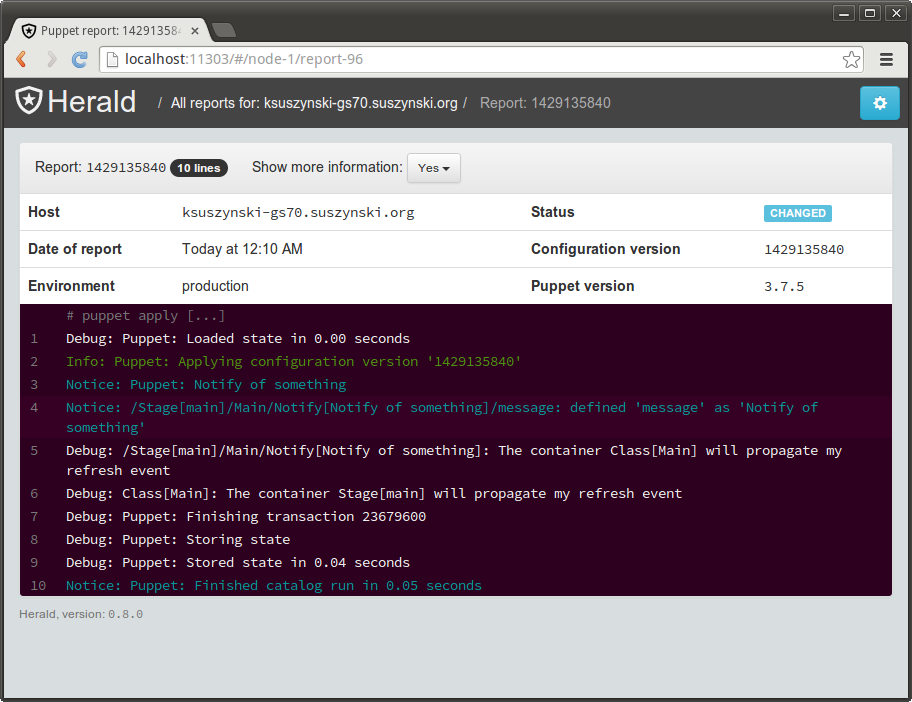Click log line 5 about container Class[Main]
This screenshot has width=912, height=702.
[x=456, y=461]
